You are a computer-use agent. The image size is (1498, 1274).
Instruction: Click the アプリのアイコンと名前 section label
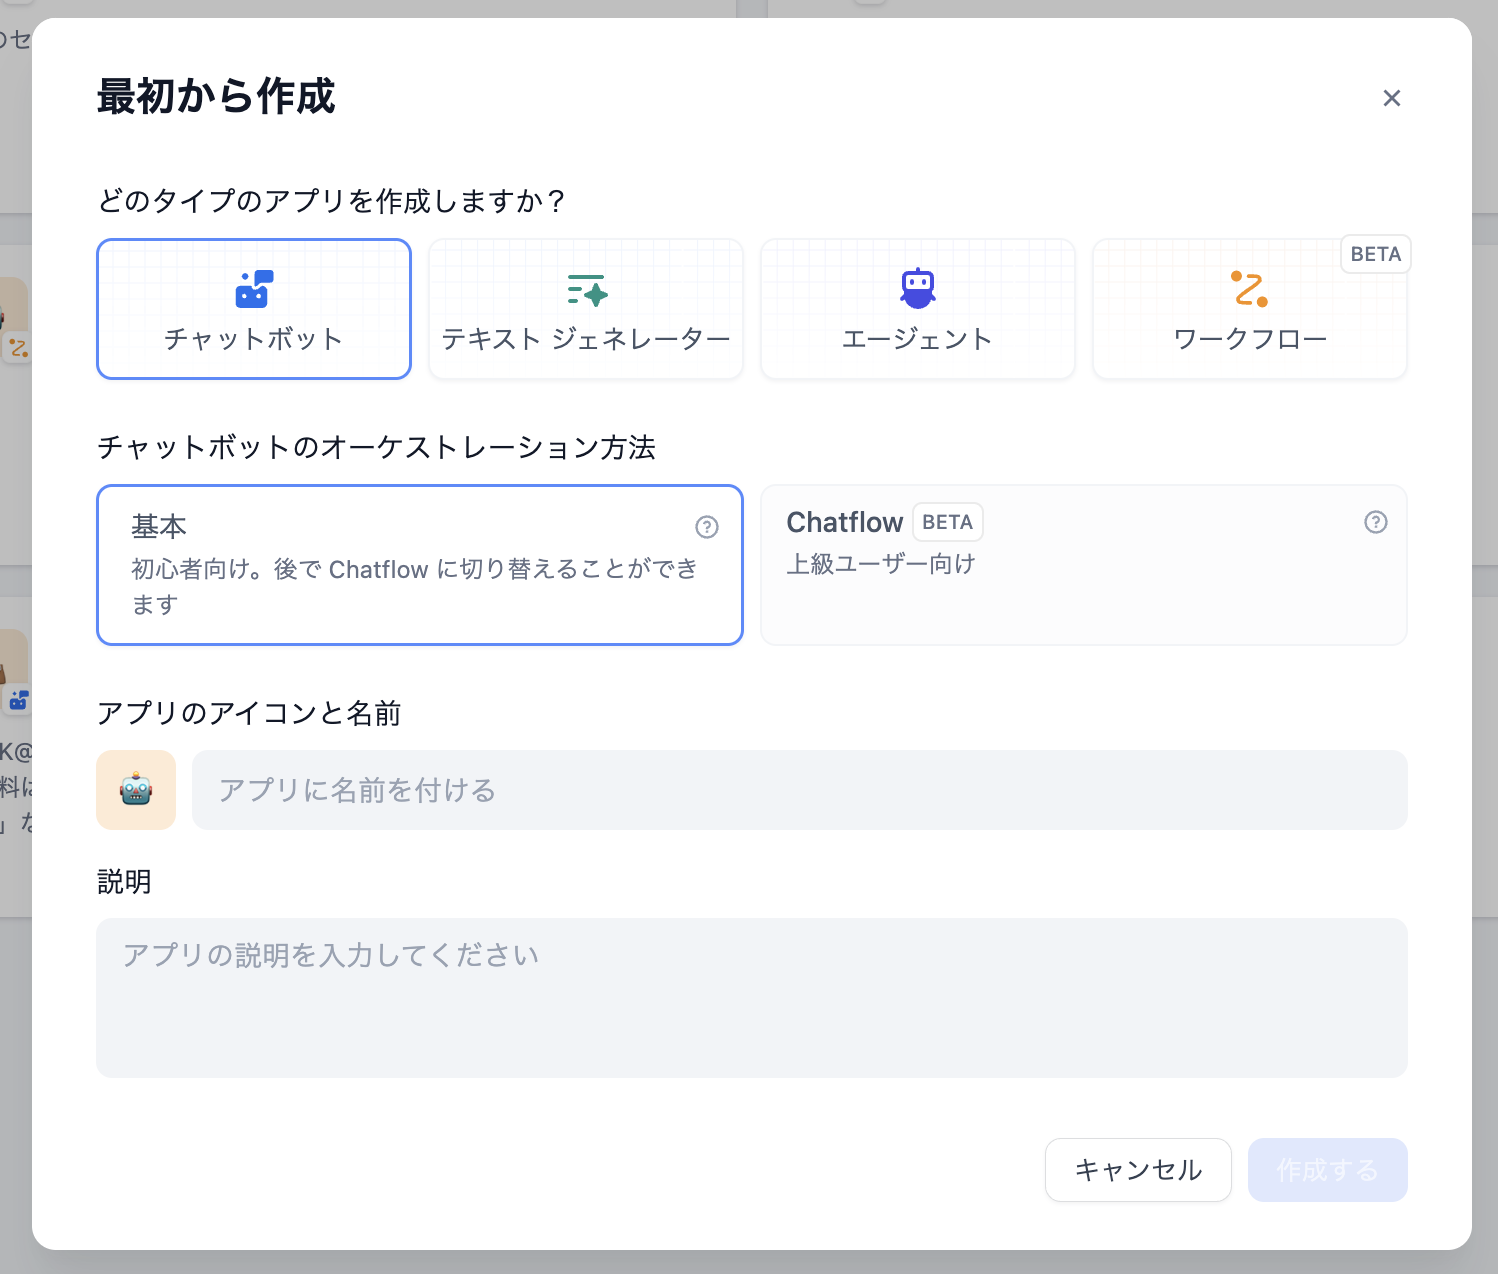tap(249, 713)
